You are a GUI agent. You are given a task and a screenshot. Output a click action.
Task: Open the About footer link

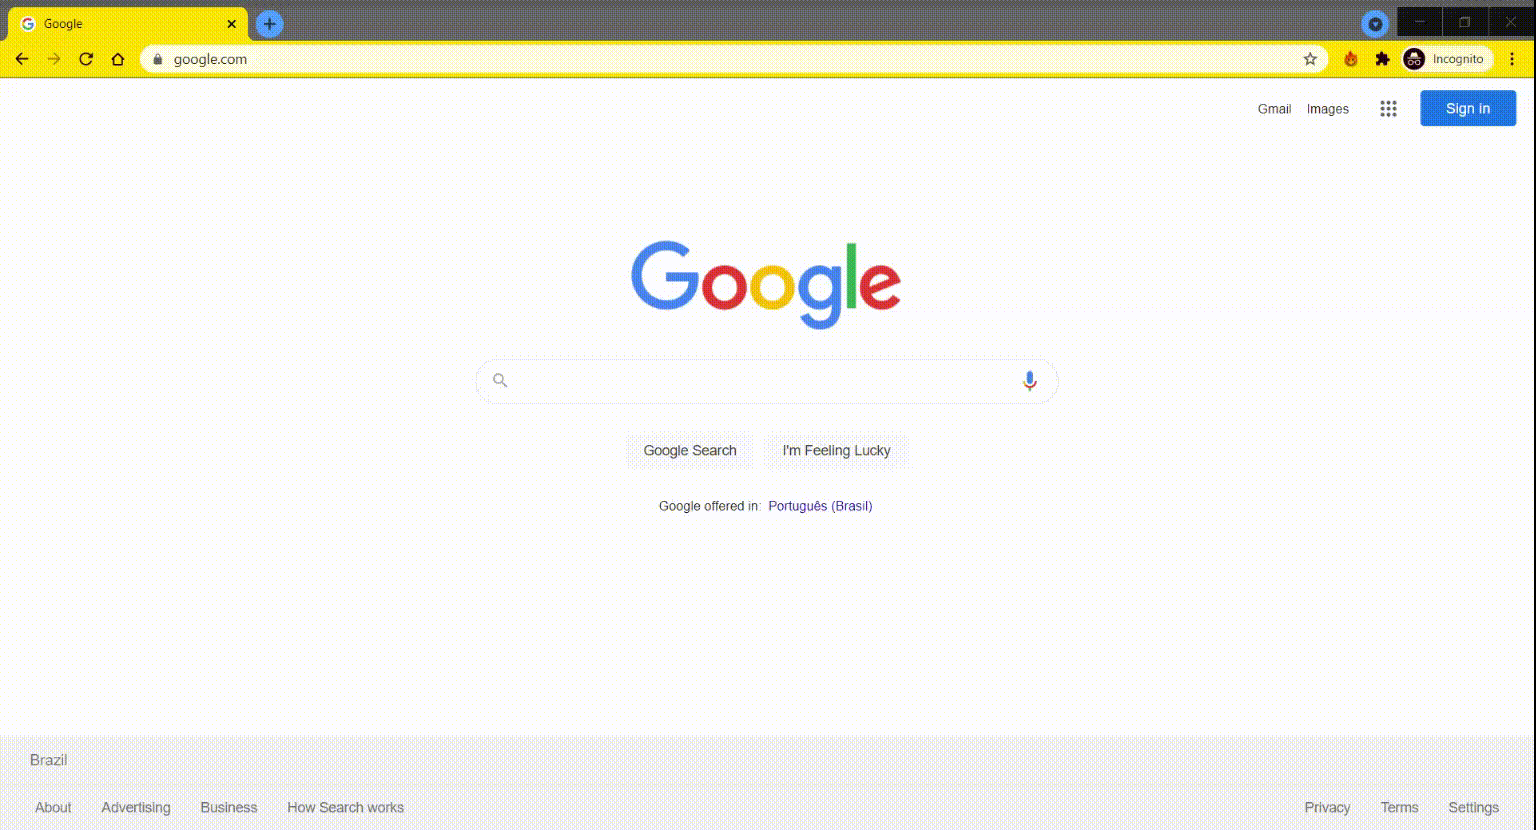53,808
